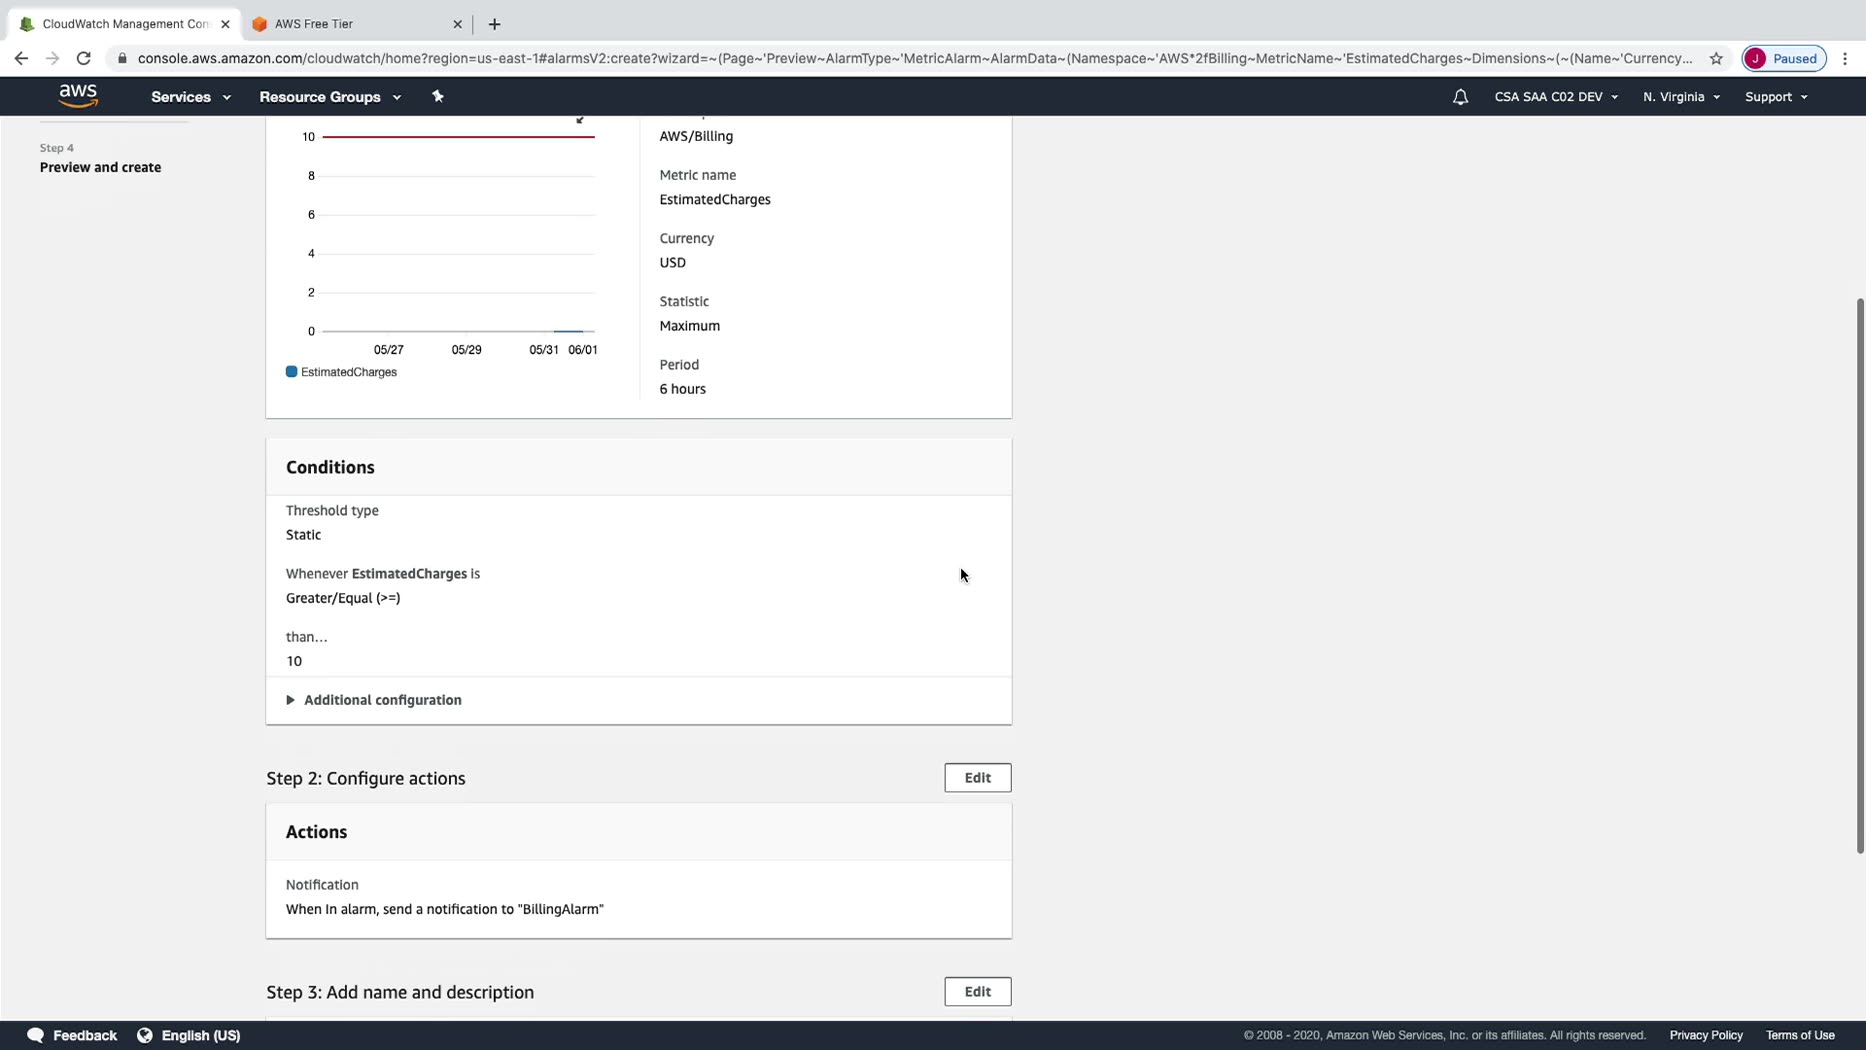Screen dimensions: 1866x1050
Task: Close the CloudWatch Management Console tab
Action: (x=225, y=24)
